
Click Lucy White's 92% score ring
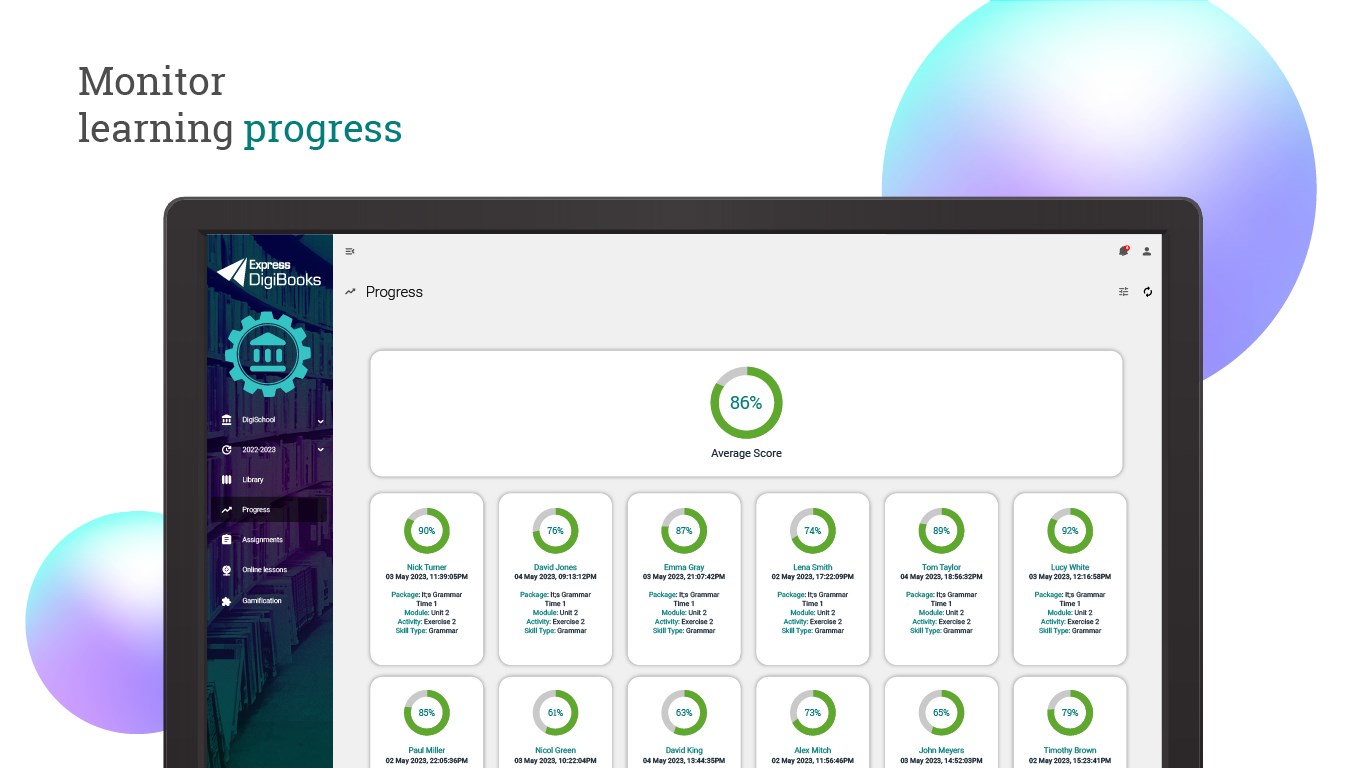click(x=1070, y=531)
